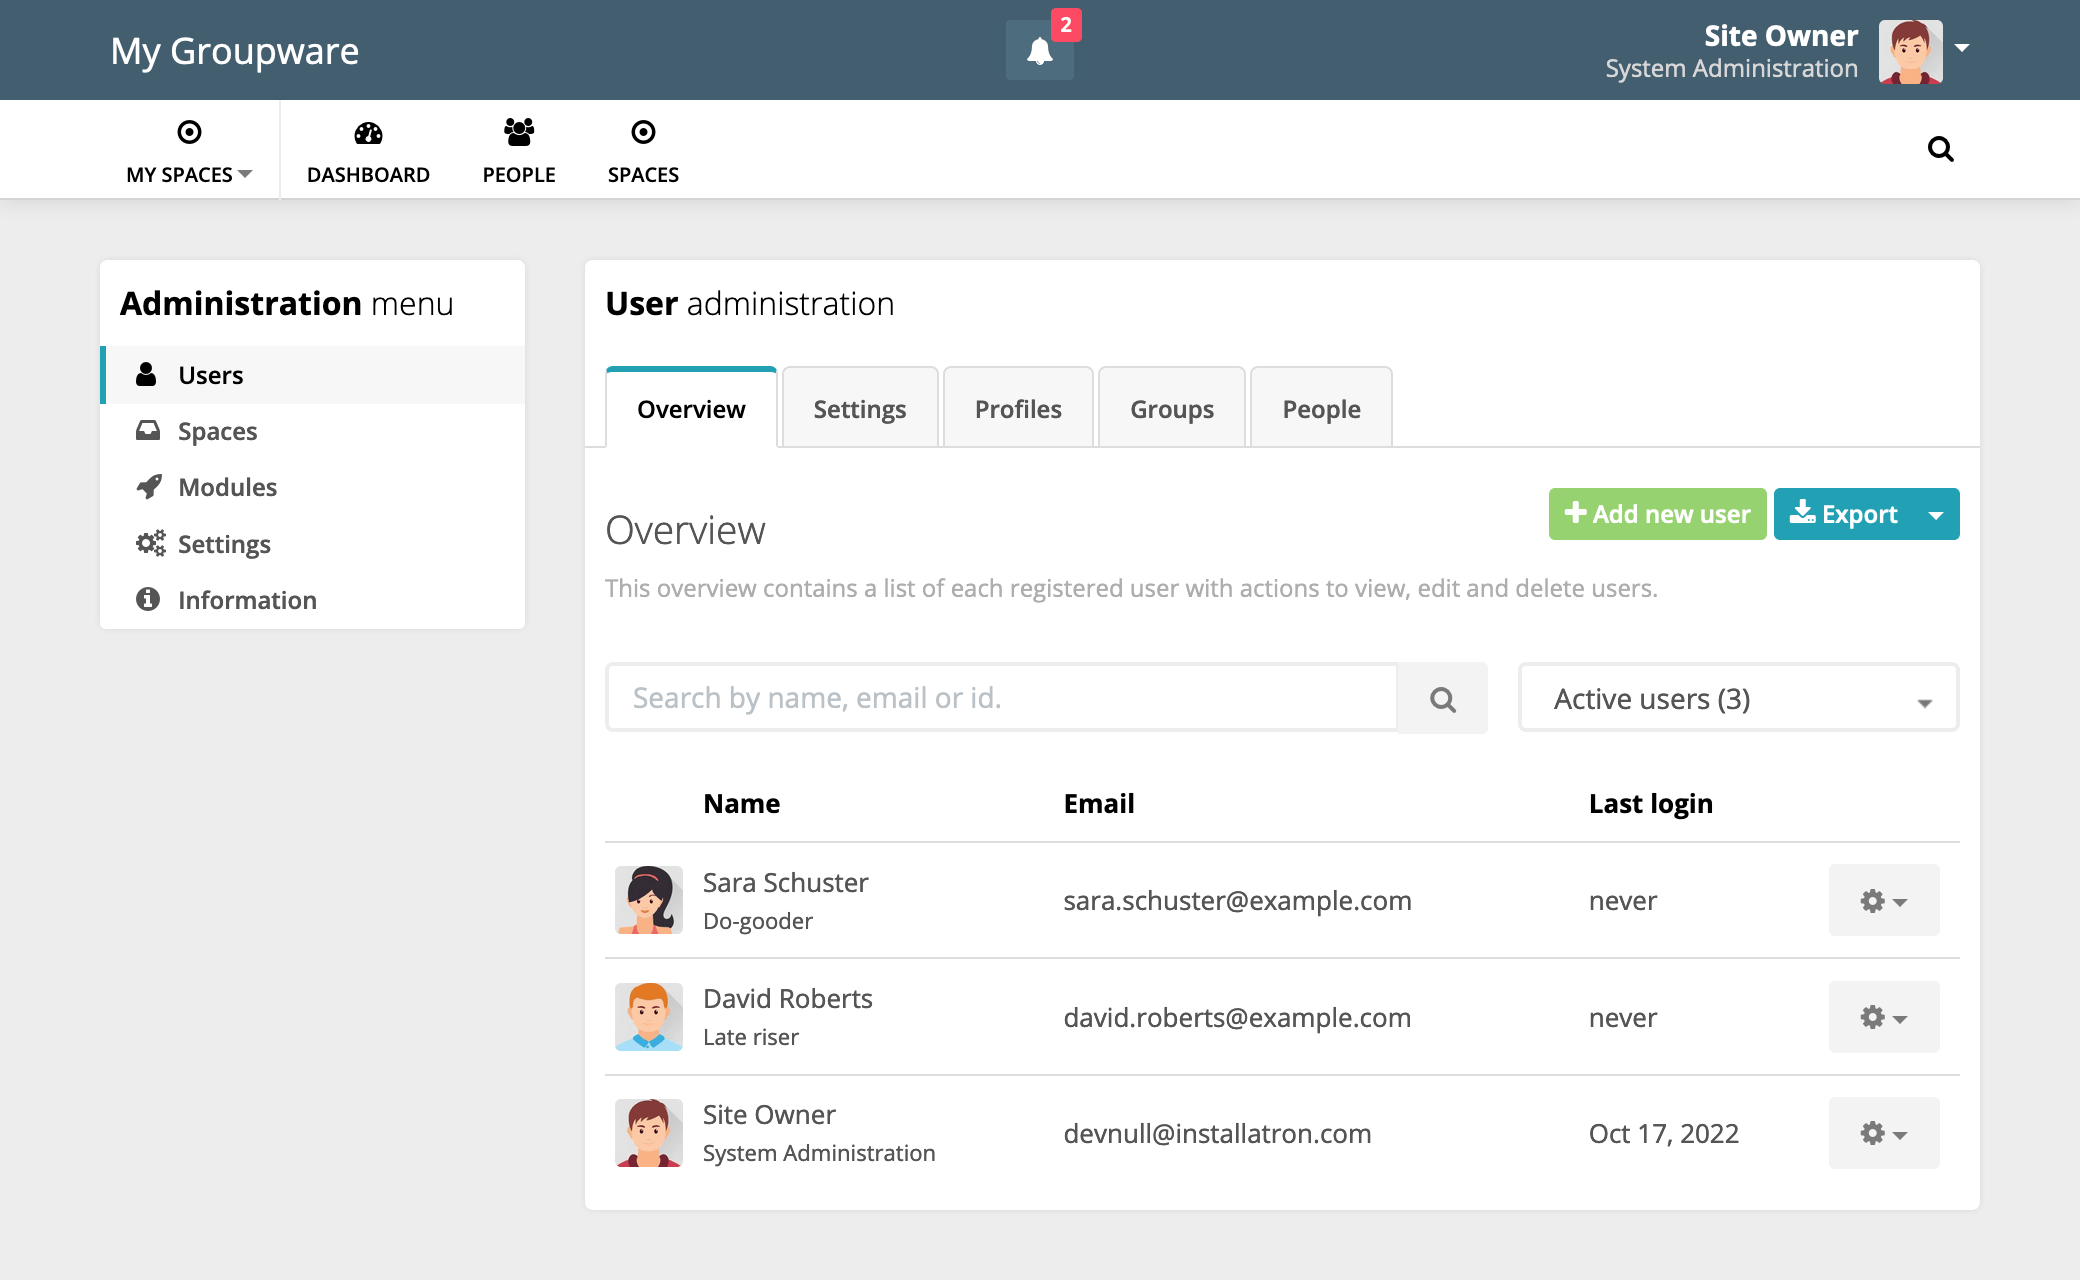
Task: Click Site Owner's avatar in the user list
Action: click(649, 1133)
